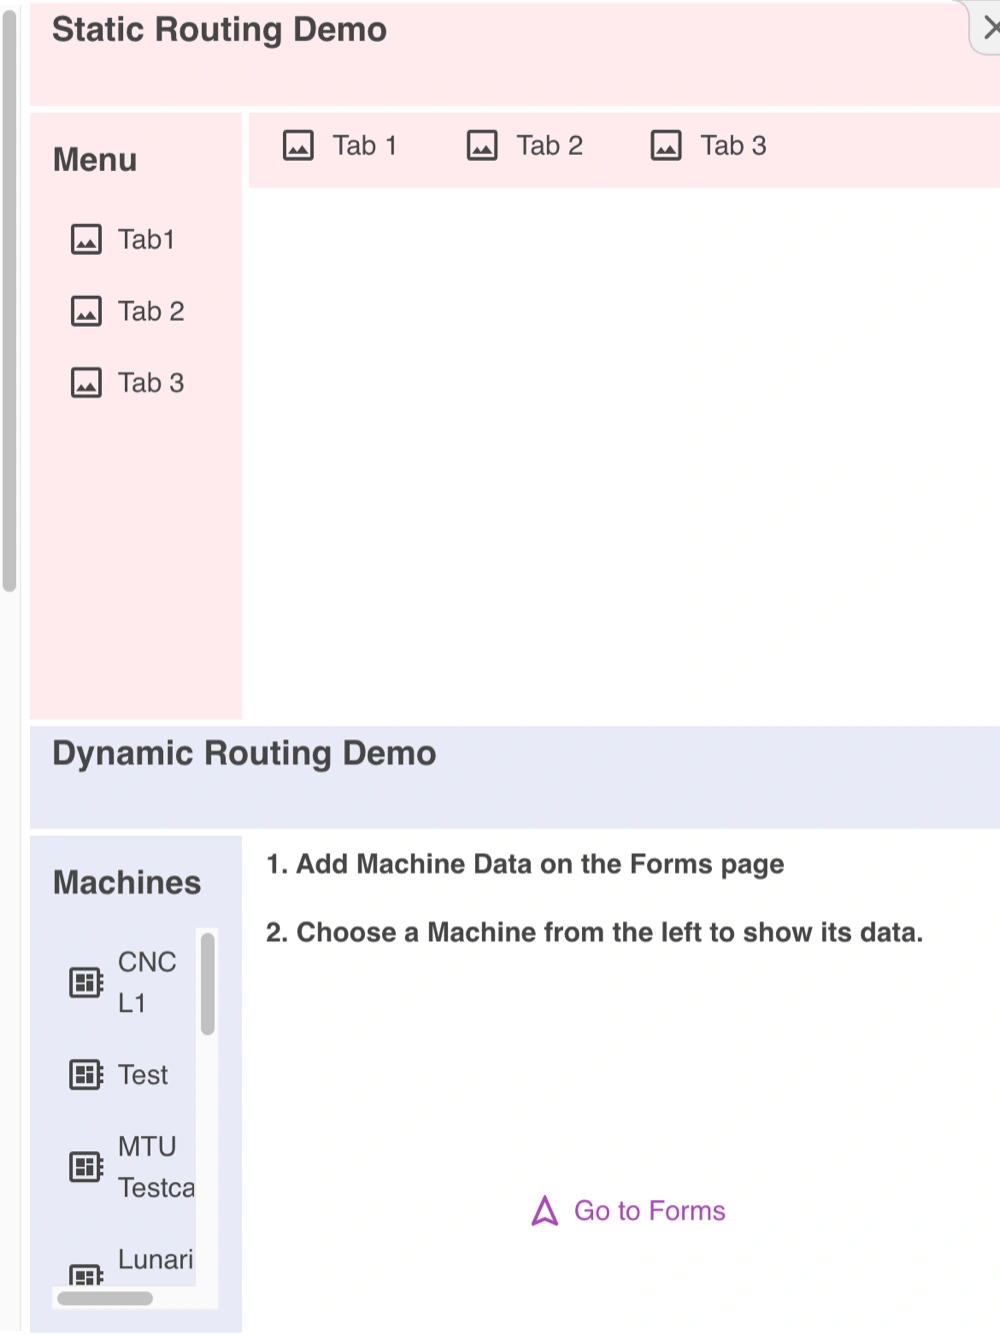The image size is (1000, 1336).
Task: Click the machine icon next to CNC L1
Action: (x=86, y=982)
